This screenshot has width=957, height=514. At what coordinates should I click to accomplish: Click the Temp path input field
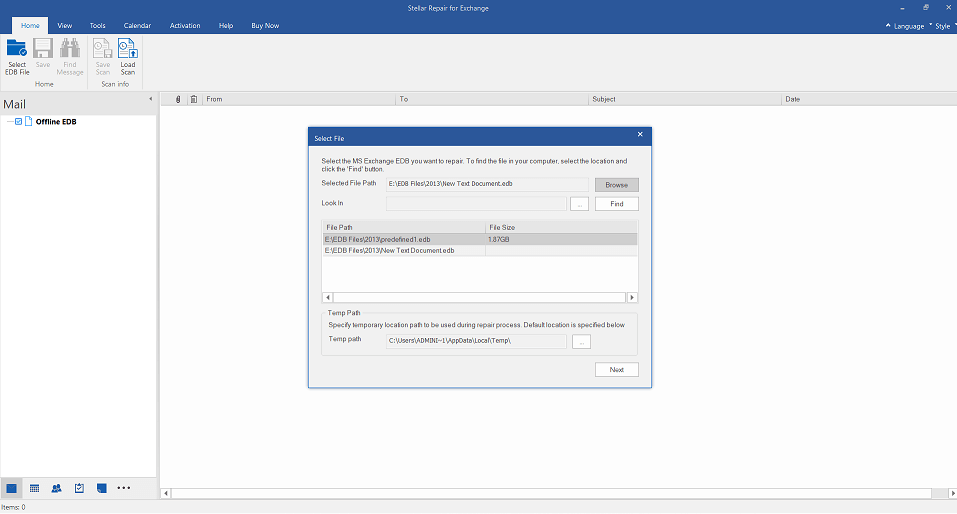pos(476,341)
